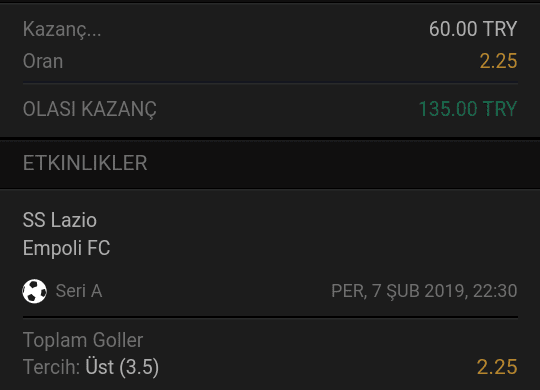Click the soccer ball sport icon
Image resolution: width=540 pixels, height=390 pixels.
coord(34,291)
